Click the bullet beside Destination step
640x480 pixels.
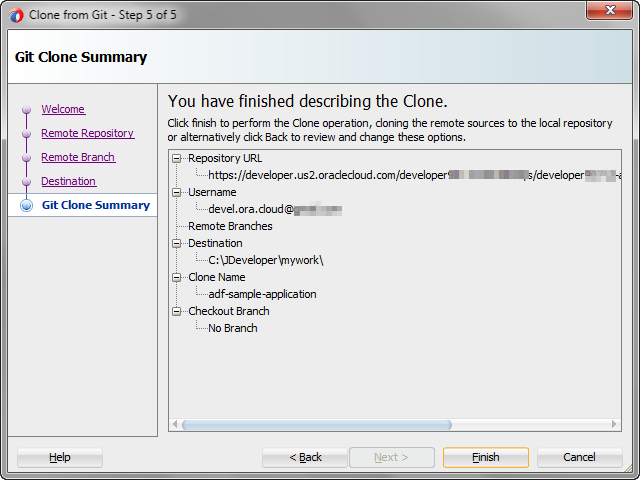tap(26, 182)
